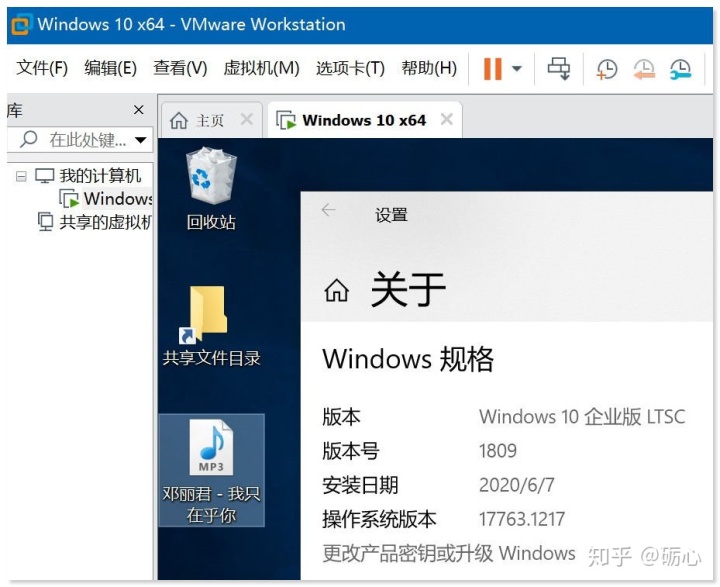Click the install date 2020/6/7
Viewport: 720px width, 587px height.
pyautogui.click(x=517, y=485)
